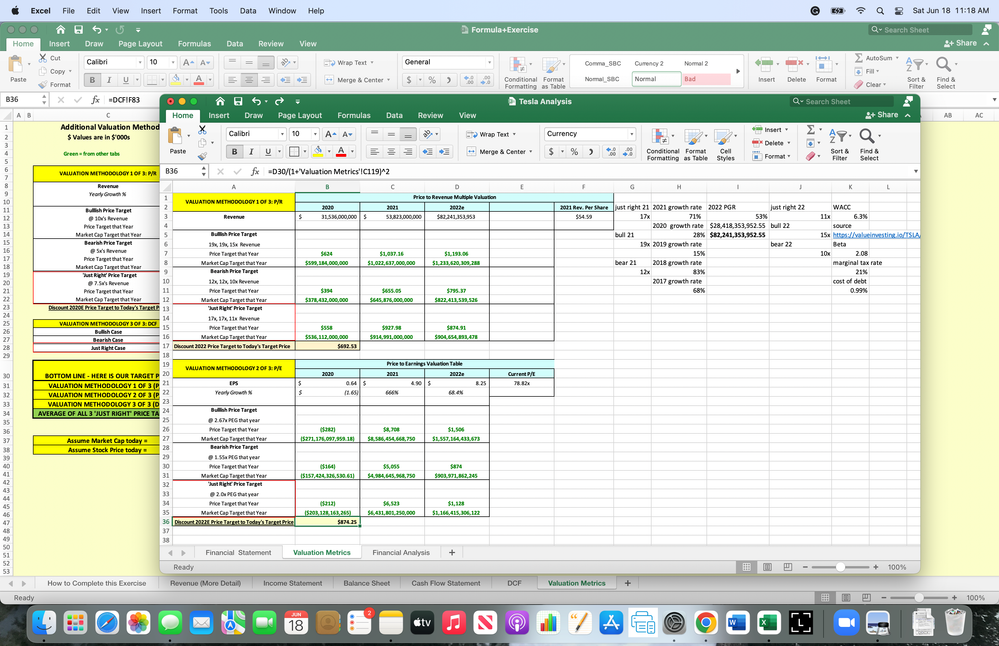This screenshot has width=999, height=646.
Task: Toggle Italic formatting in the ribbon
Action: (x=249, y=151)
